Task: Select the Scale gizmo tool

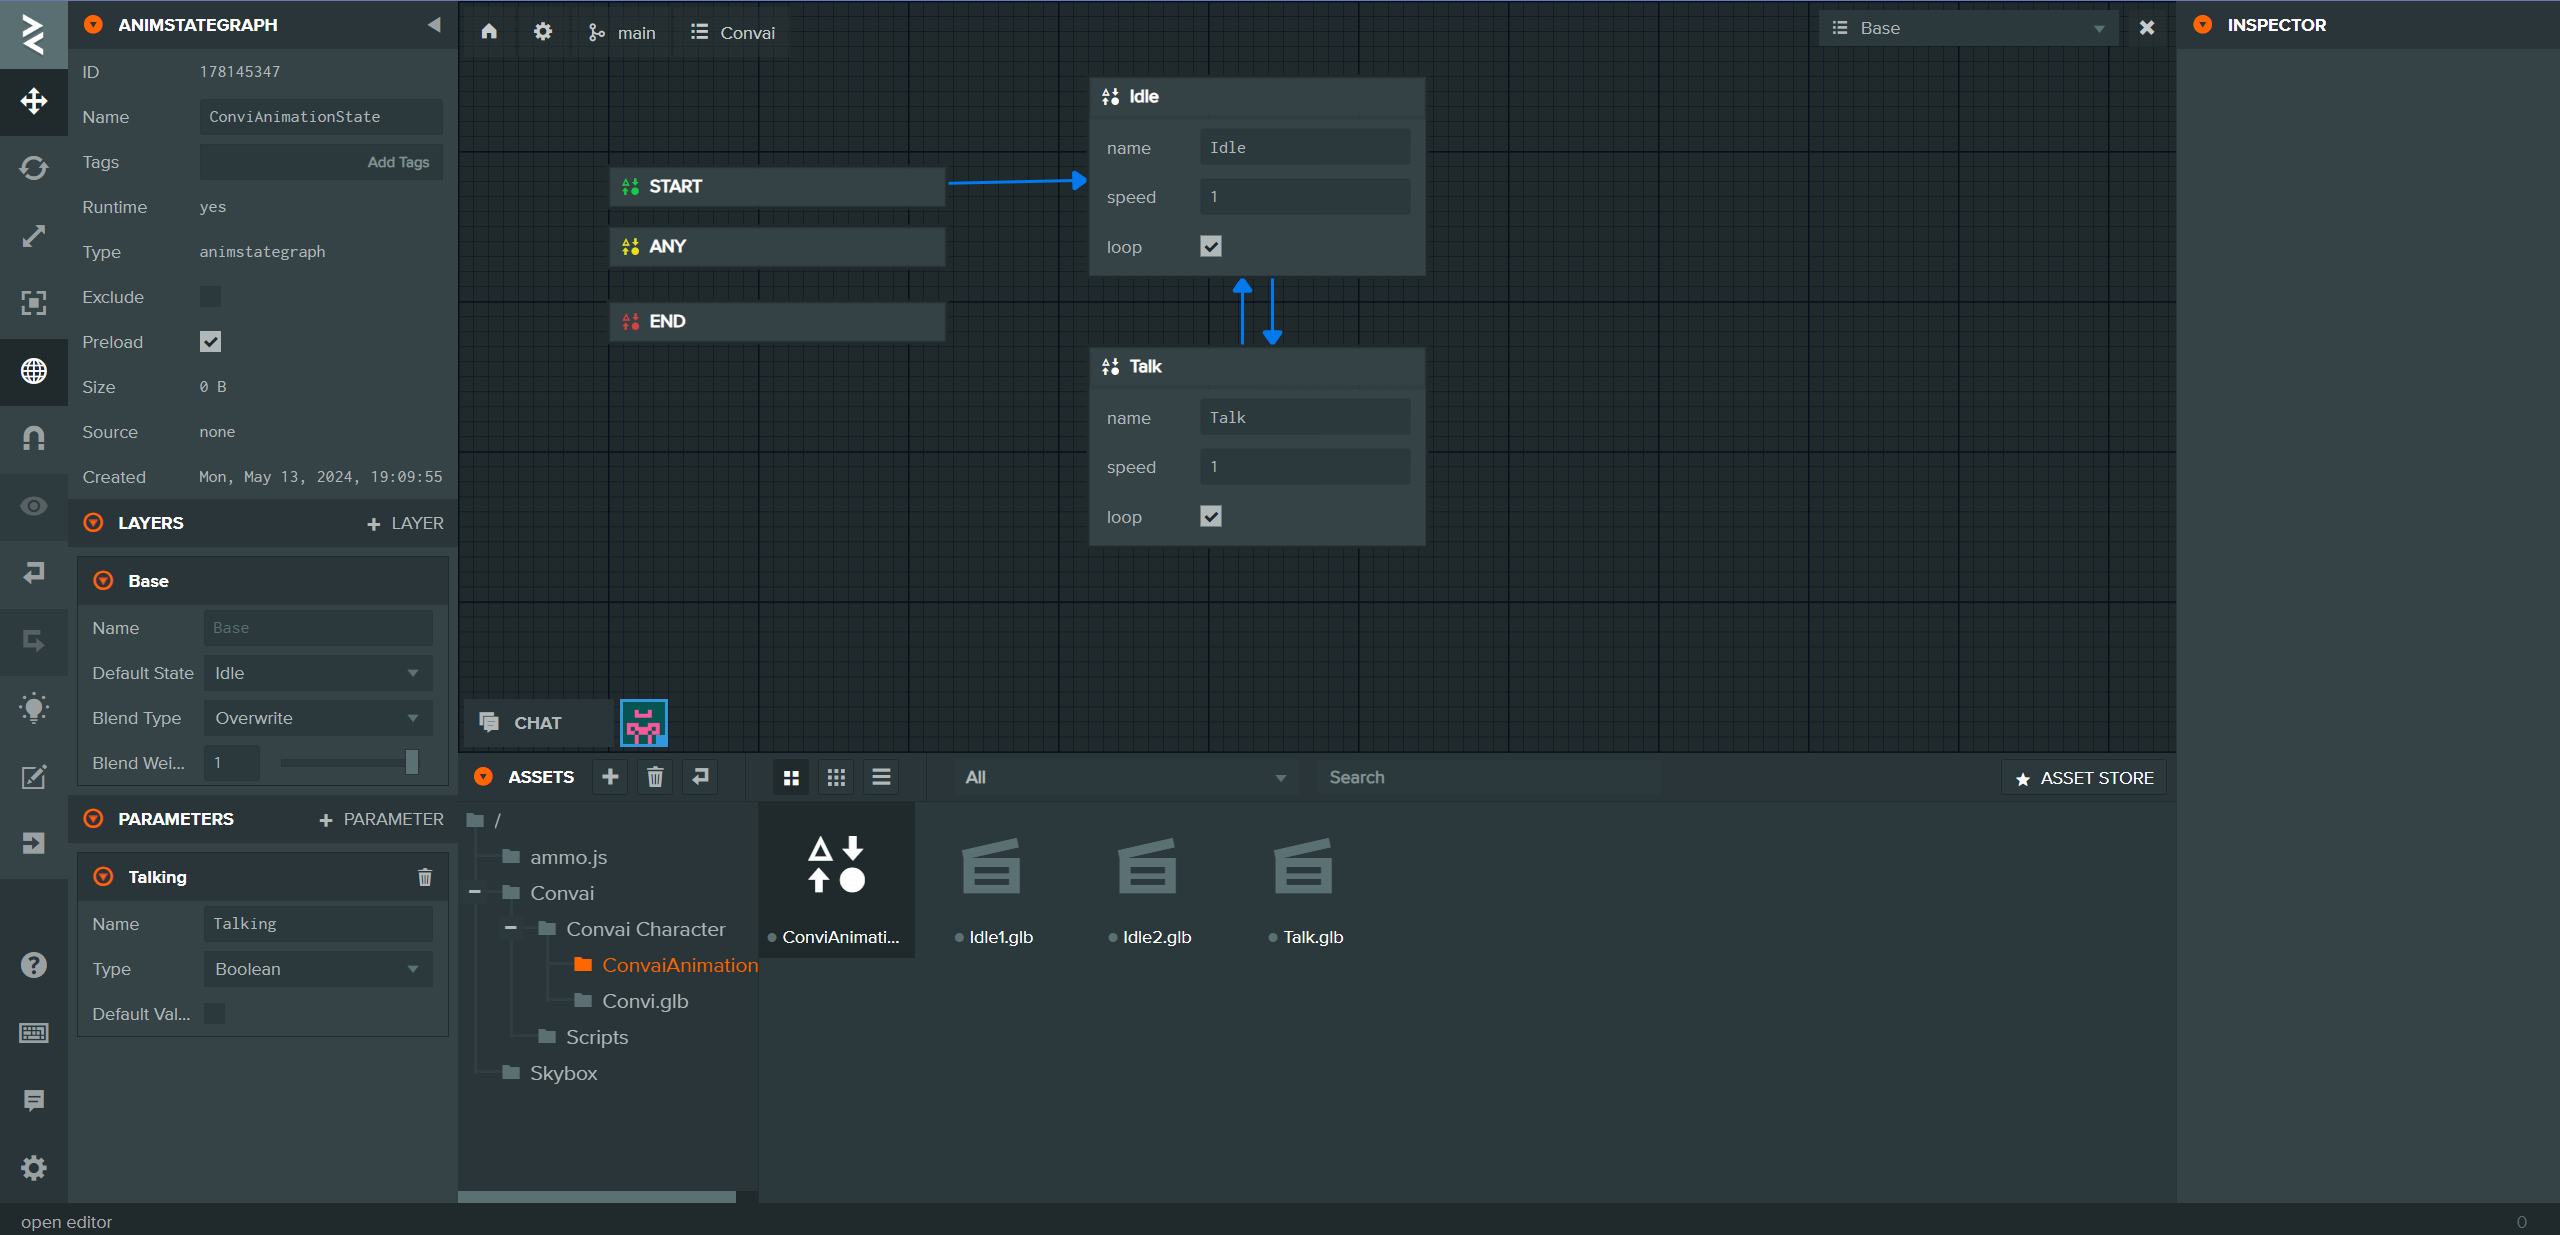Action: 33,236
